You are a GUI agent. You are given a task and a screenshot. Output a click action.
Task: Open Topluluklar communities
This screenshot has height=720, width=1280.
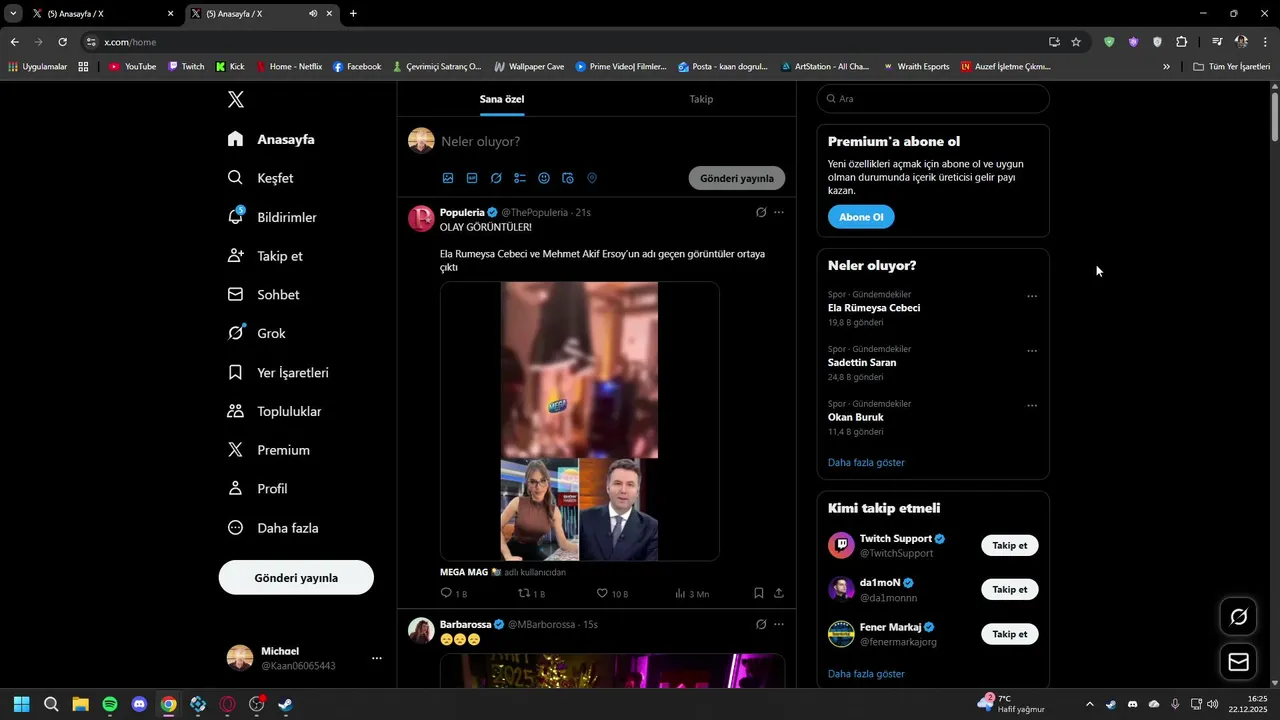click(275, 411)
